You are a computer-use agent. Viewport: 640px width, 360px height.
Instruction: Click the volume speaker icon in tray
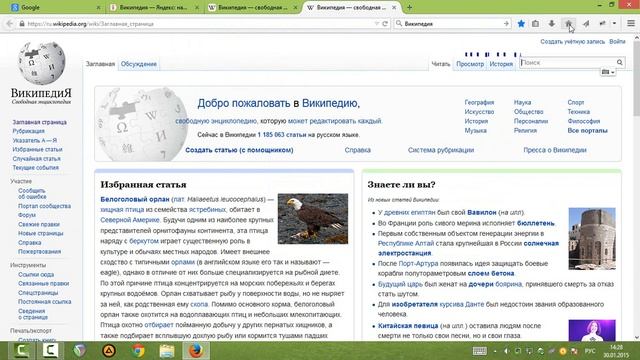[506, 351]
